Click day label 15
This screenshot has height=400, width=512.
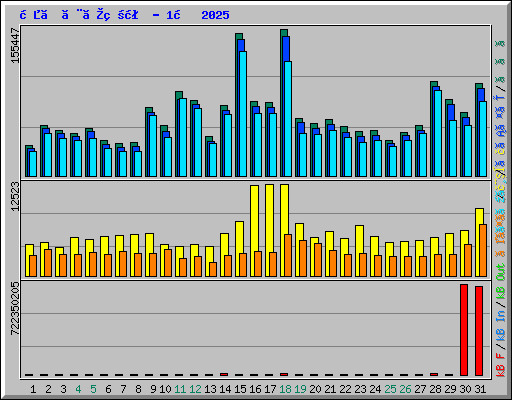click(x=240, y=389)
